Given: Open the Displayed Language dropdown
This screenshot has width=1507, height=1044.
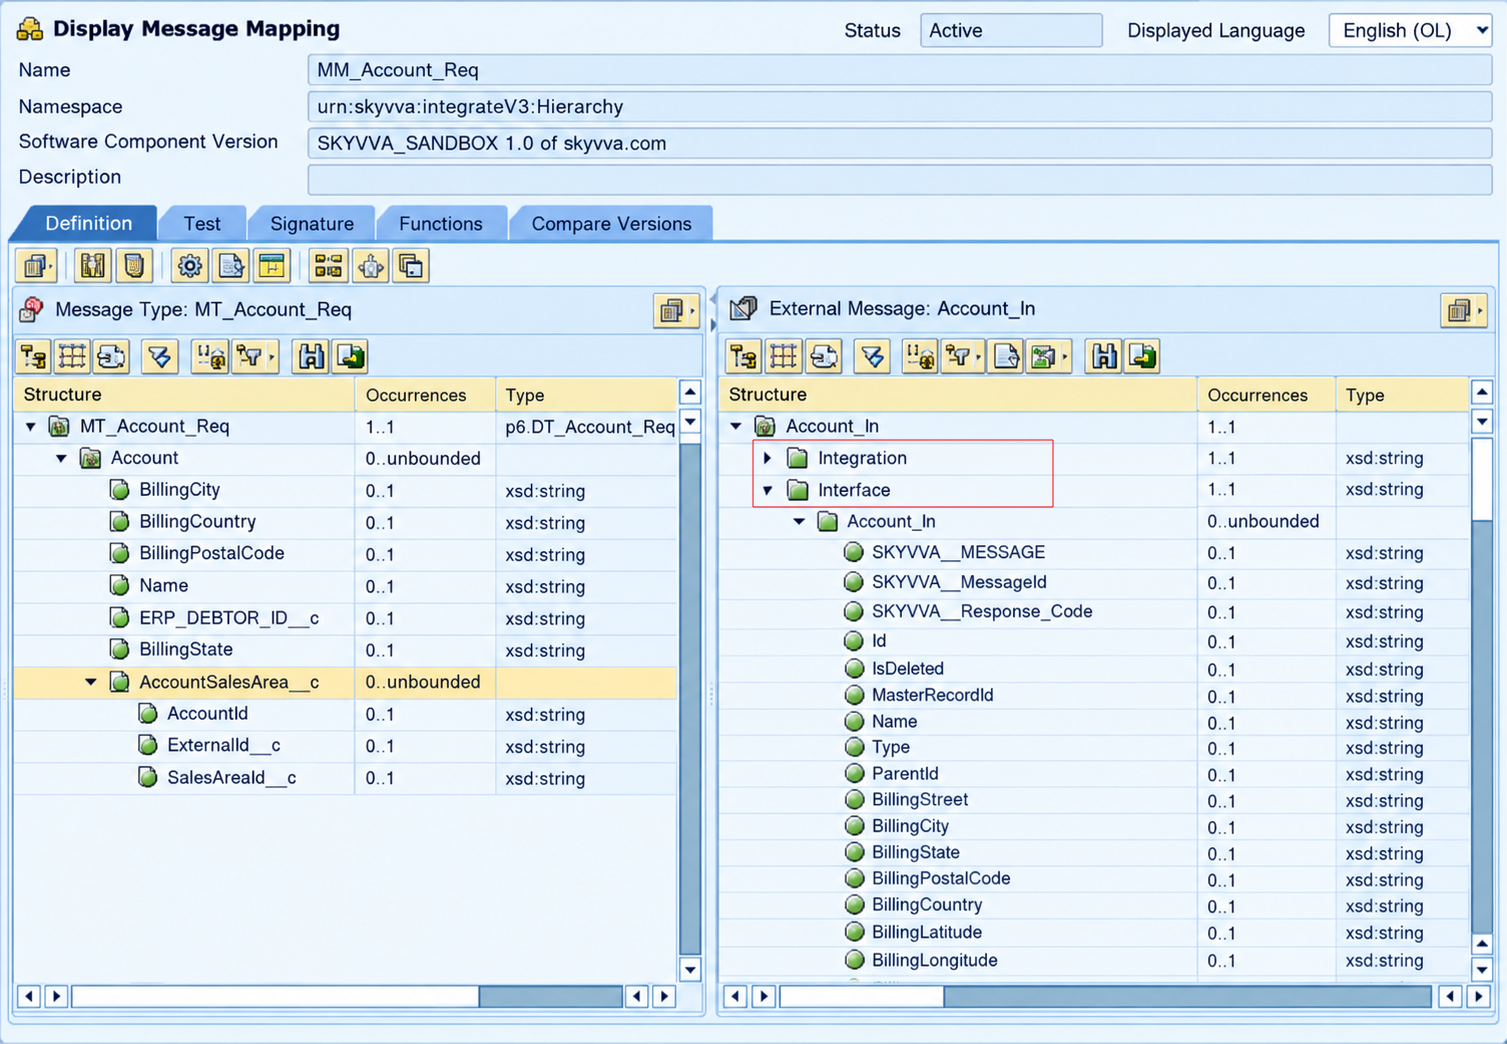Looking at the screenshot, I should [1410, 30].
